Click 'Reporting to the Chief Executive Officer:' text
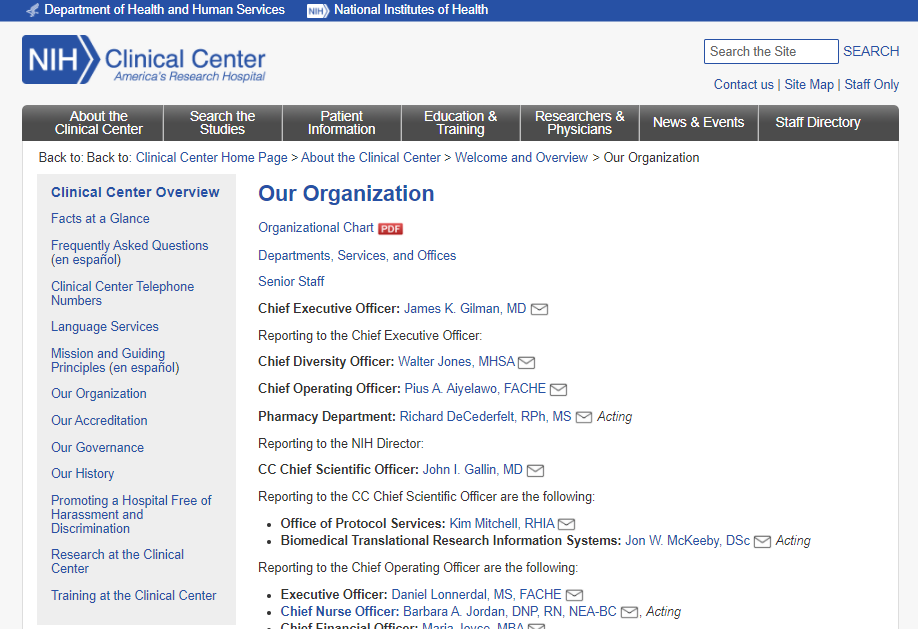The image size is (918, 629). click(x=370, y=336)
